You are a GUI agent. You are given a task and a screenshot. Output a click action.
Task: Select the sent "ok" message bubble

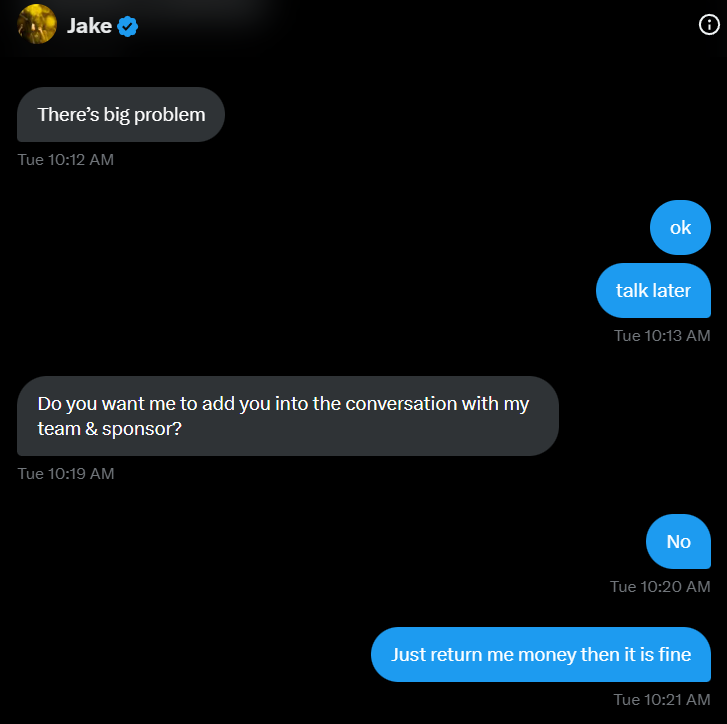tap(680, 228)
